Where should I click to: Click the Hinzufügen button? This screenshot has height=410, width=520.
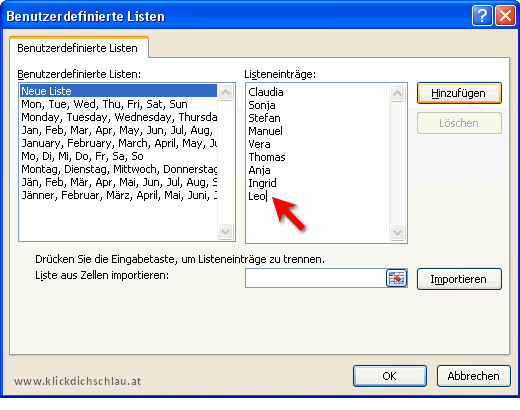tap(459, 93)
